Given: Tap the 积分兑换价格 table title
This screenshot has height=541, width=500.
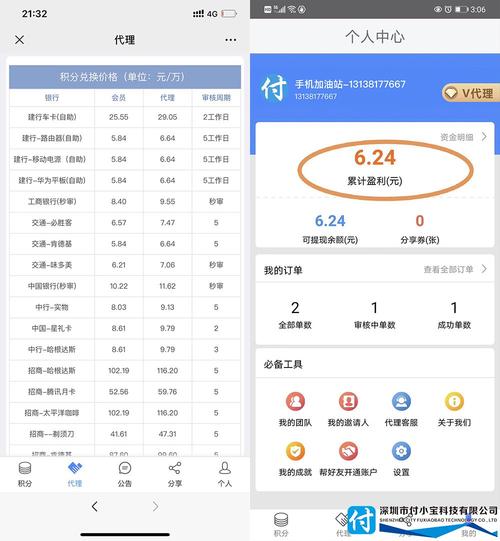Looking at the screenshot, I should click(125, 77).
